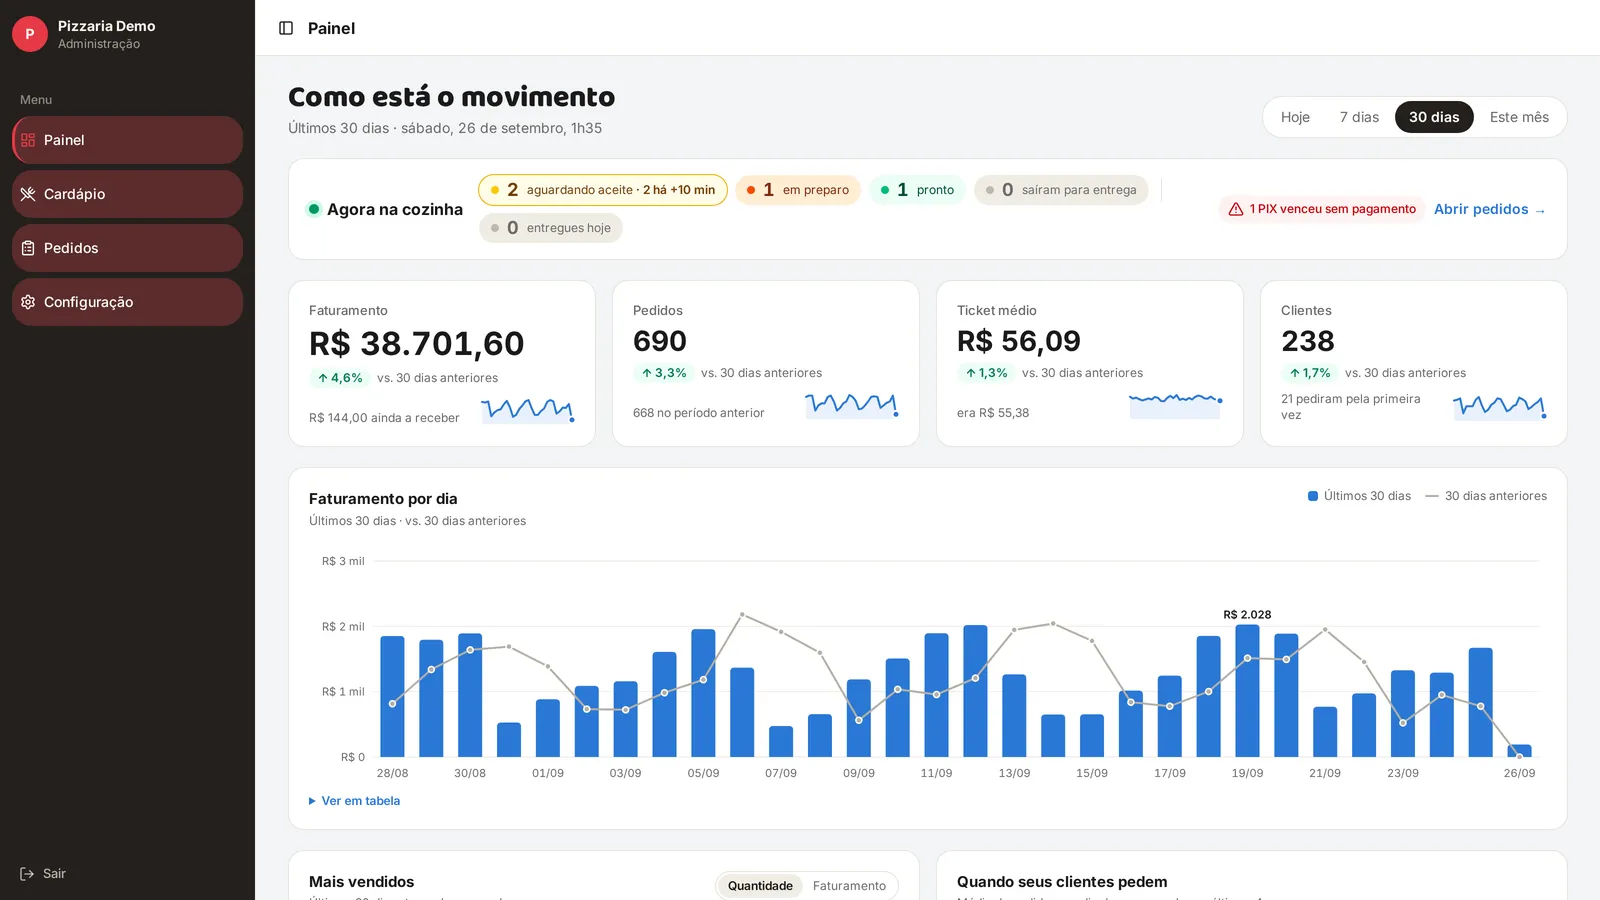Viewport: 1600px width, 900px height.
Task: Click the Pizzaria Demo account name
Action: [106, 26]
